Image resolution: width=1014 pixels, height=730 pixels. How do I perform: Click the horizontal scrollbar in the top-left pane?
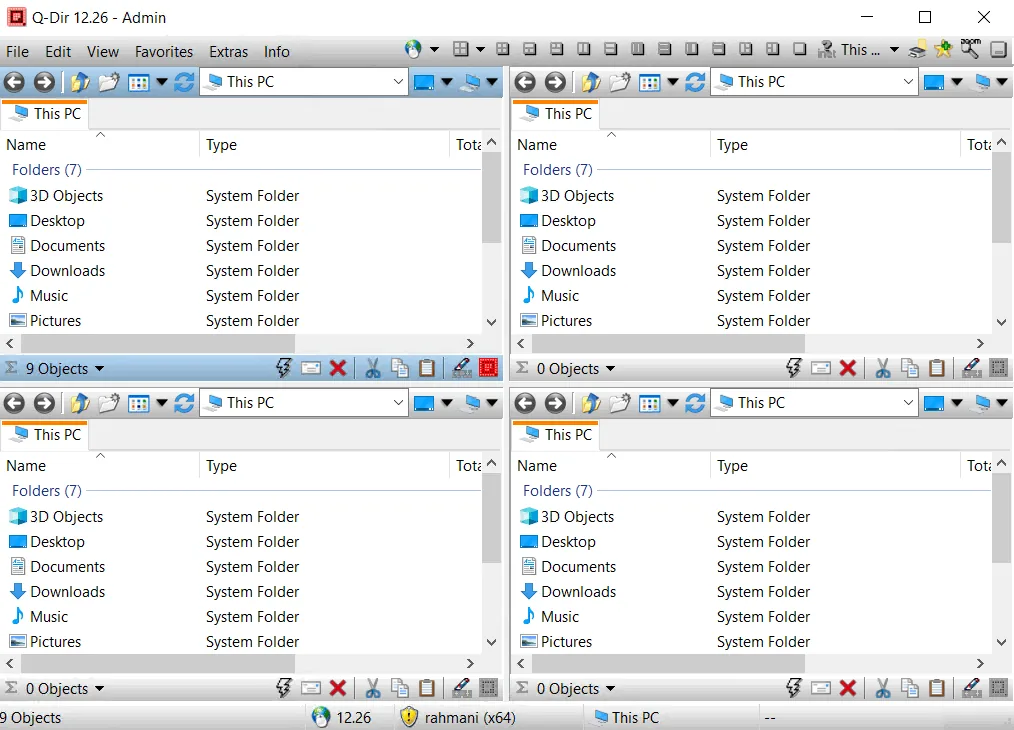tap(158, 343)
